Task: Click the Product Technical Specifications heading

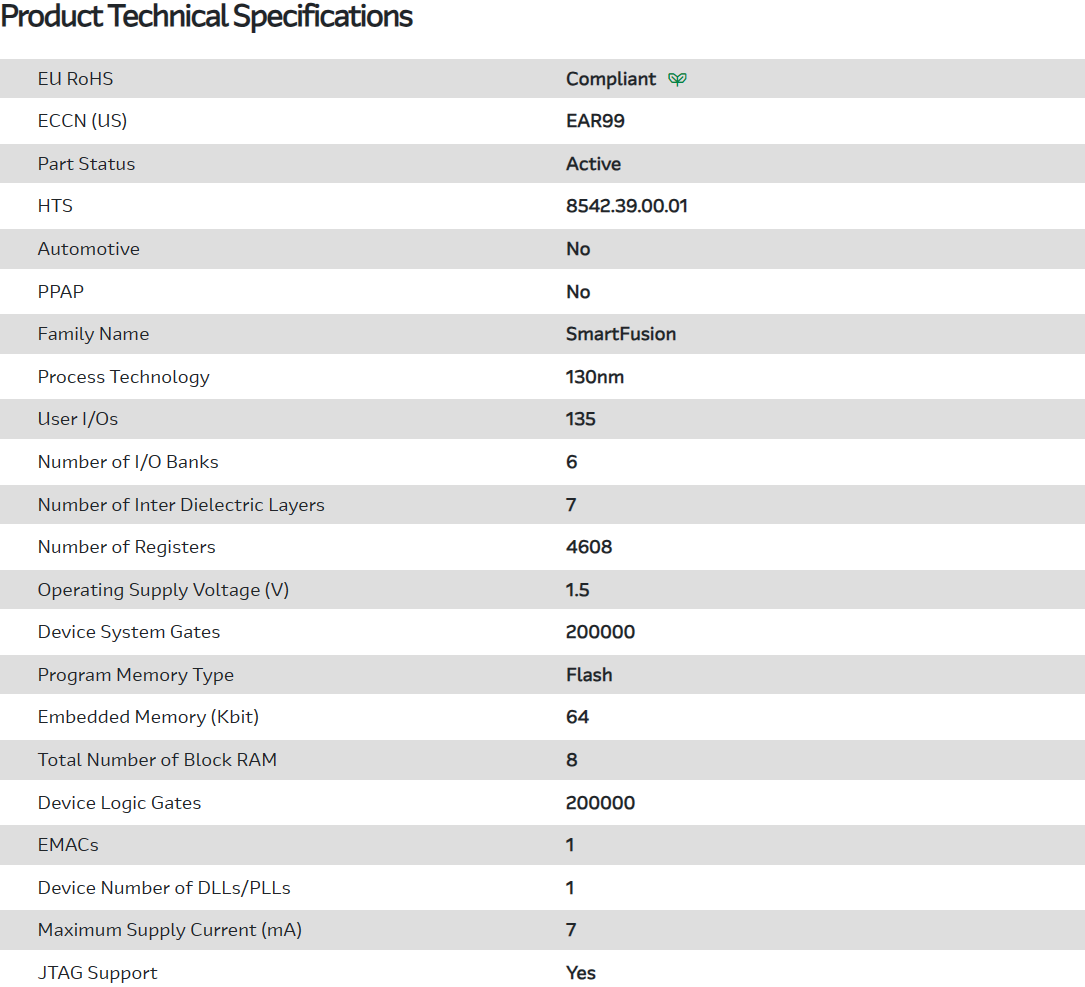Action: pyautogui.click(x=207, y=17)
